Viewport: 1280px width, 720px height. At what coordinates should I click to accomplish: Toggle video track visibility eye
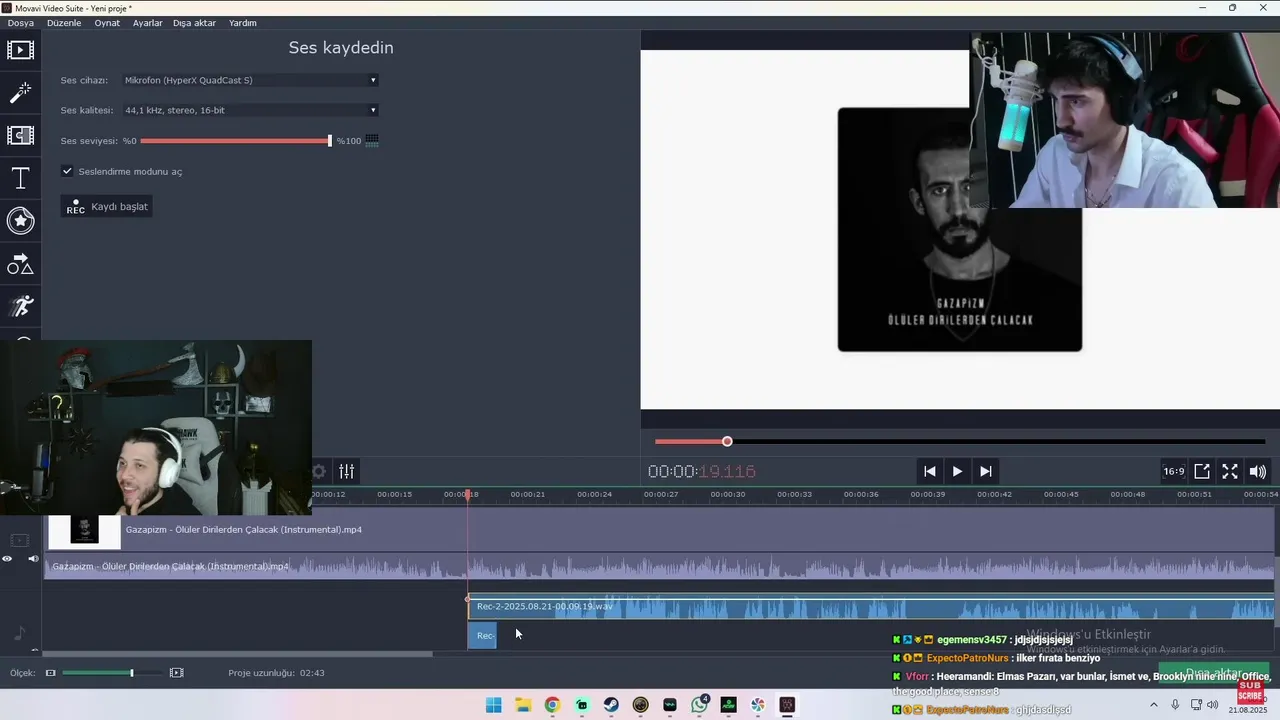[7, 559]
